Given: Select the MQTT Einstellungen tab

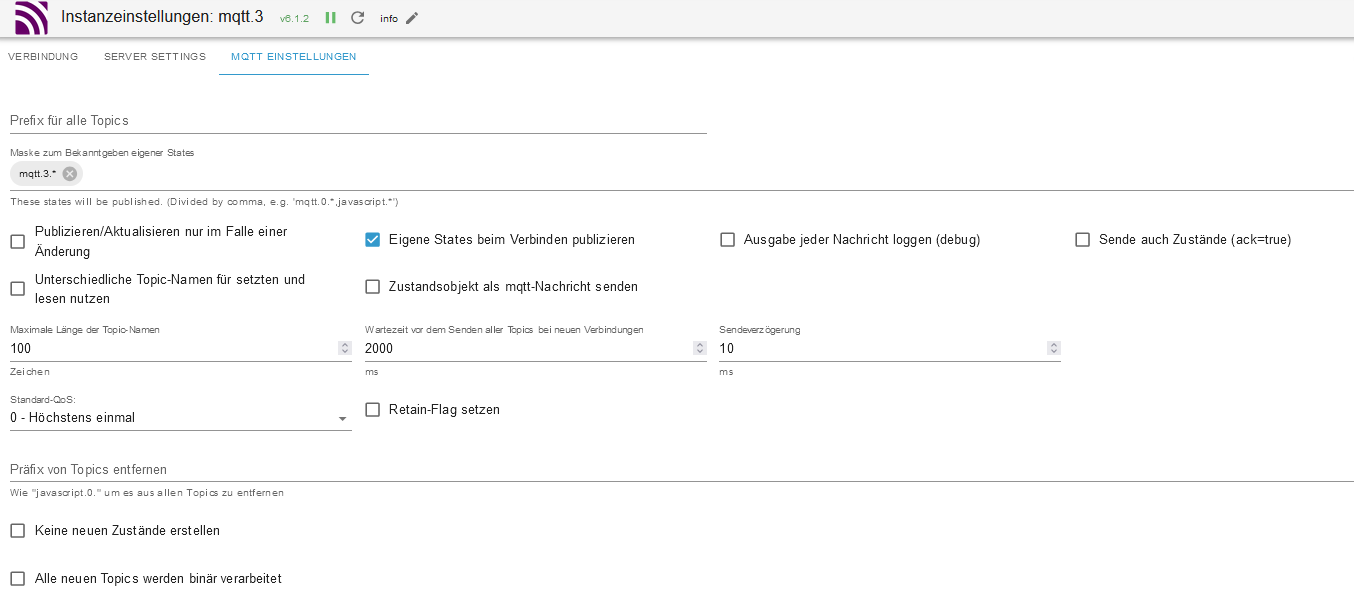Looking at the screenshot, I should click(x=294, y=57).
